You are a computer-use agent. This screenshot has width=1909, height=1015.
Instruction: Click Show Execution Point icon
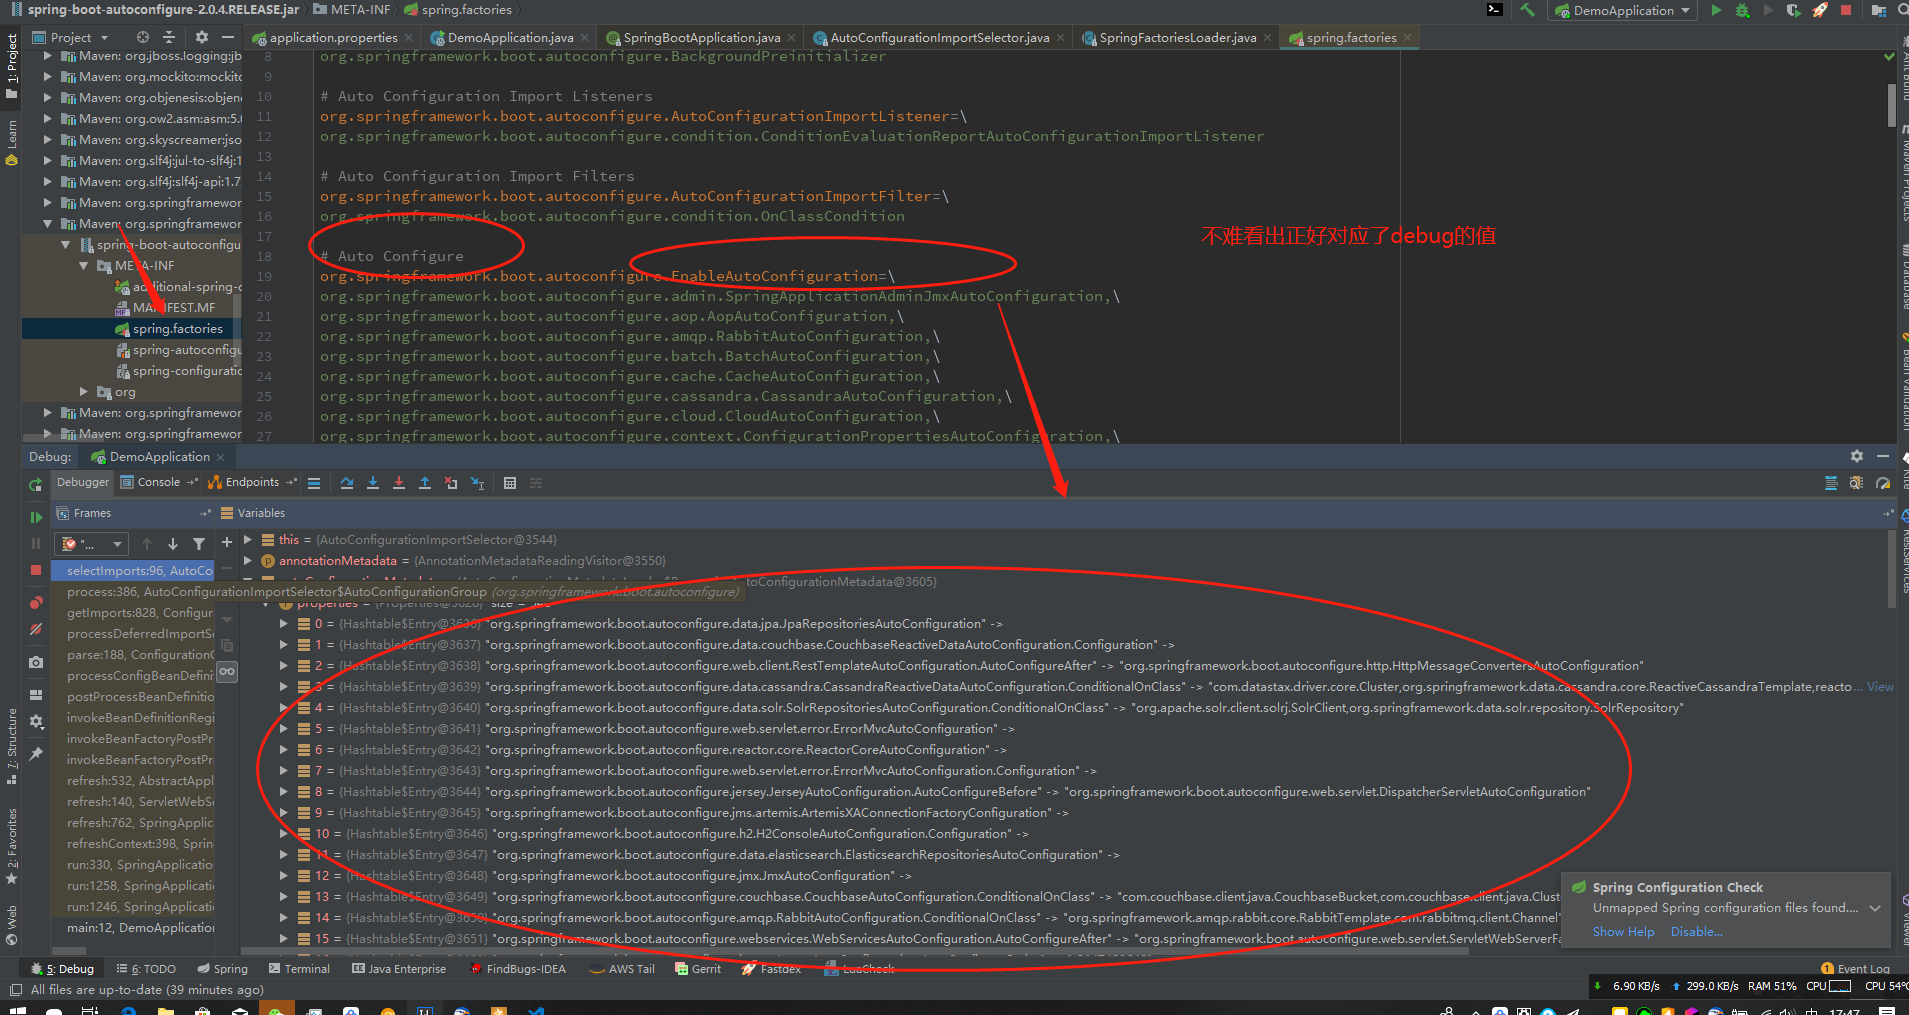[314, 483]
